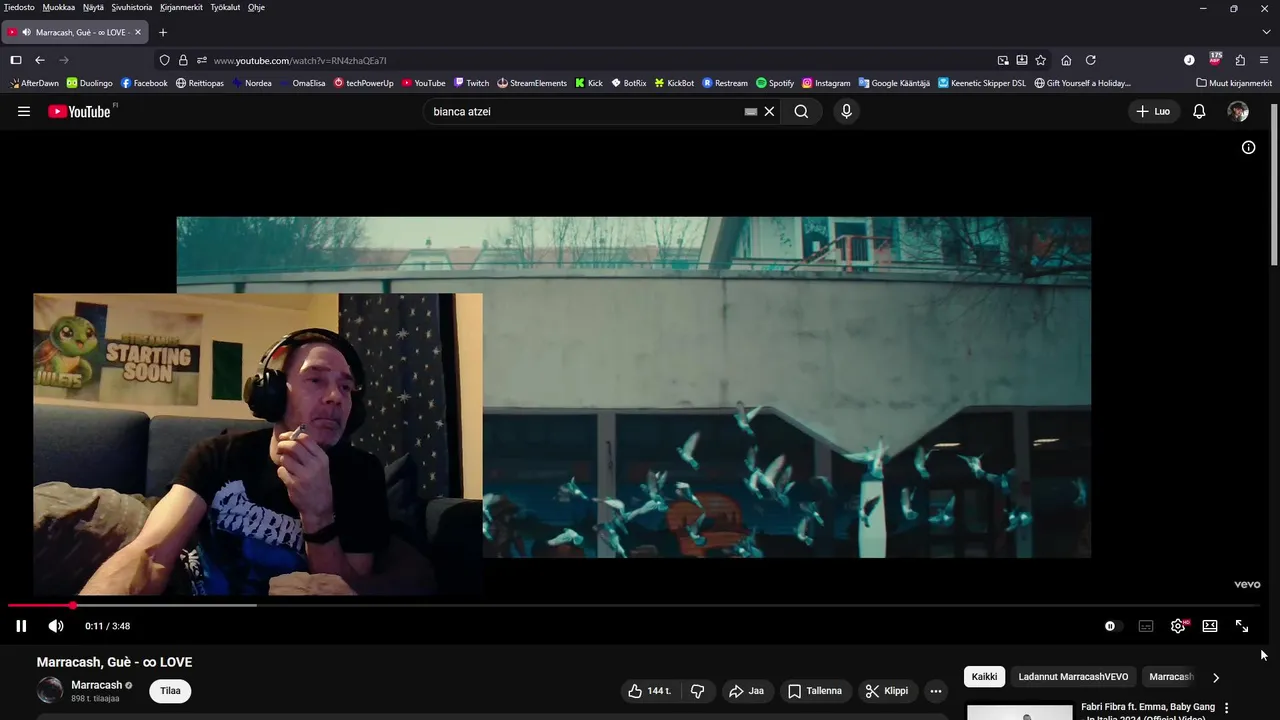The height and width of the screenshot is (720, 1280).
Task: Show site security padlock info
Action: tap(183, 60)
